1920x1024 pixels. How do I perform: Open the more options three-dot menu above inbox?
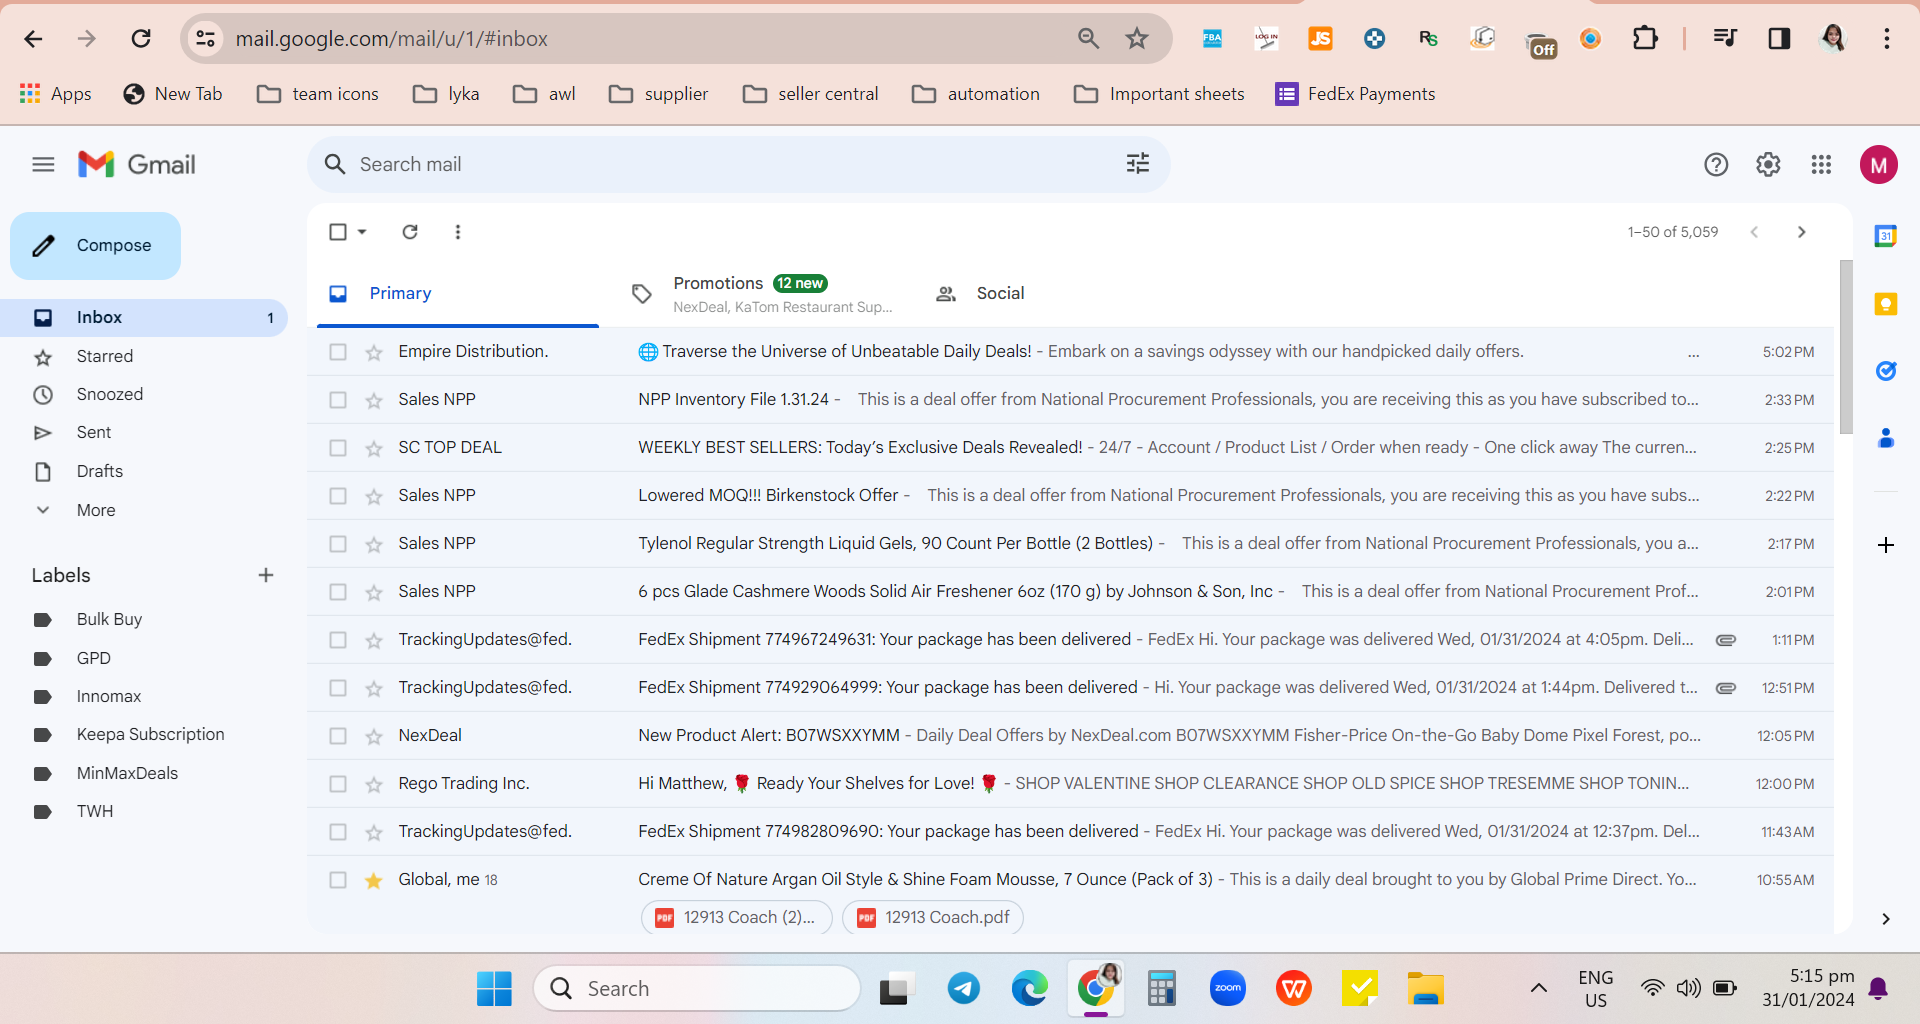pos(458,232)
